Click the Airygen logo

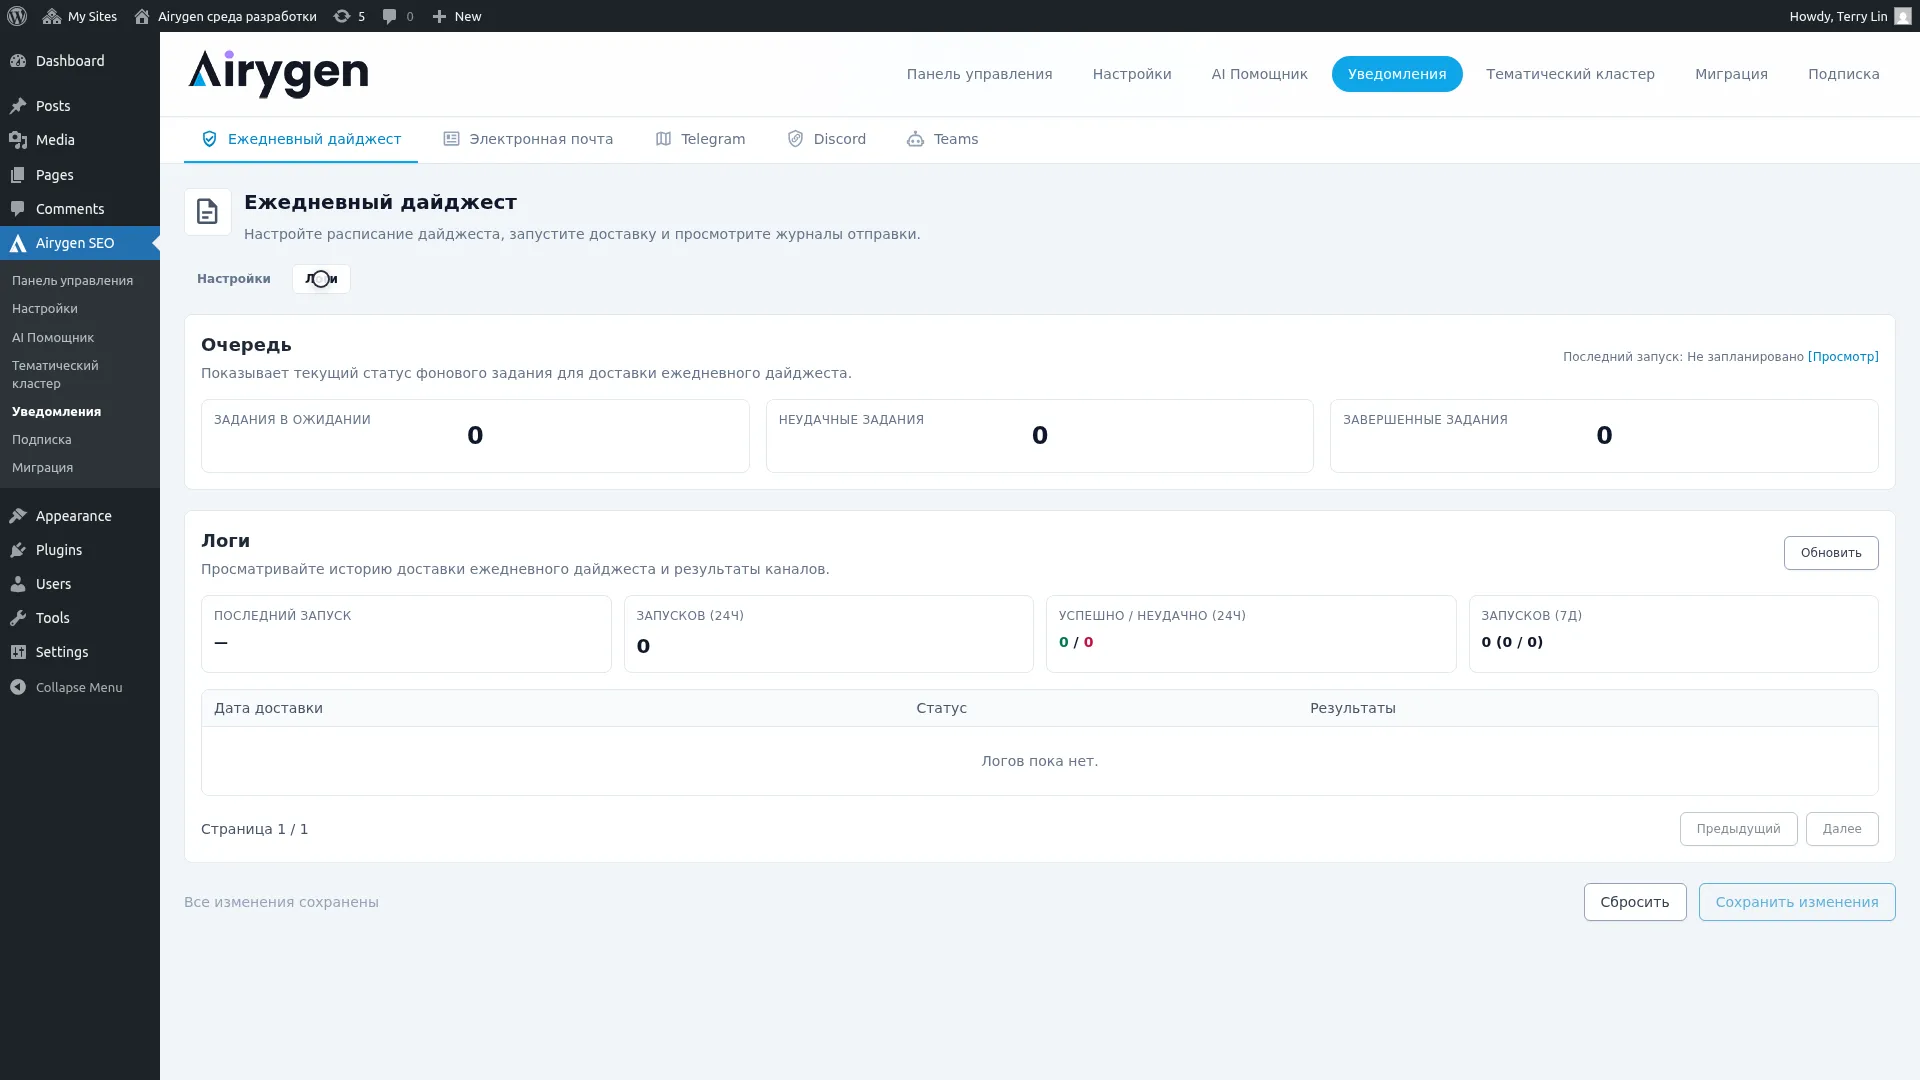coord(278,74)
